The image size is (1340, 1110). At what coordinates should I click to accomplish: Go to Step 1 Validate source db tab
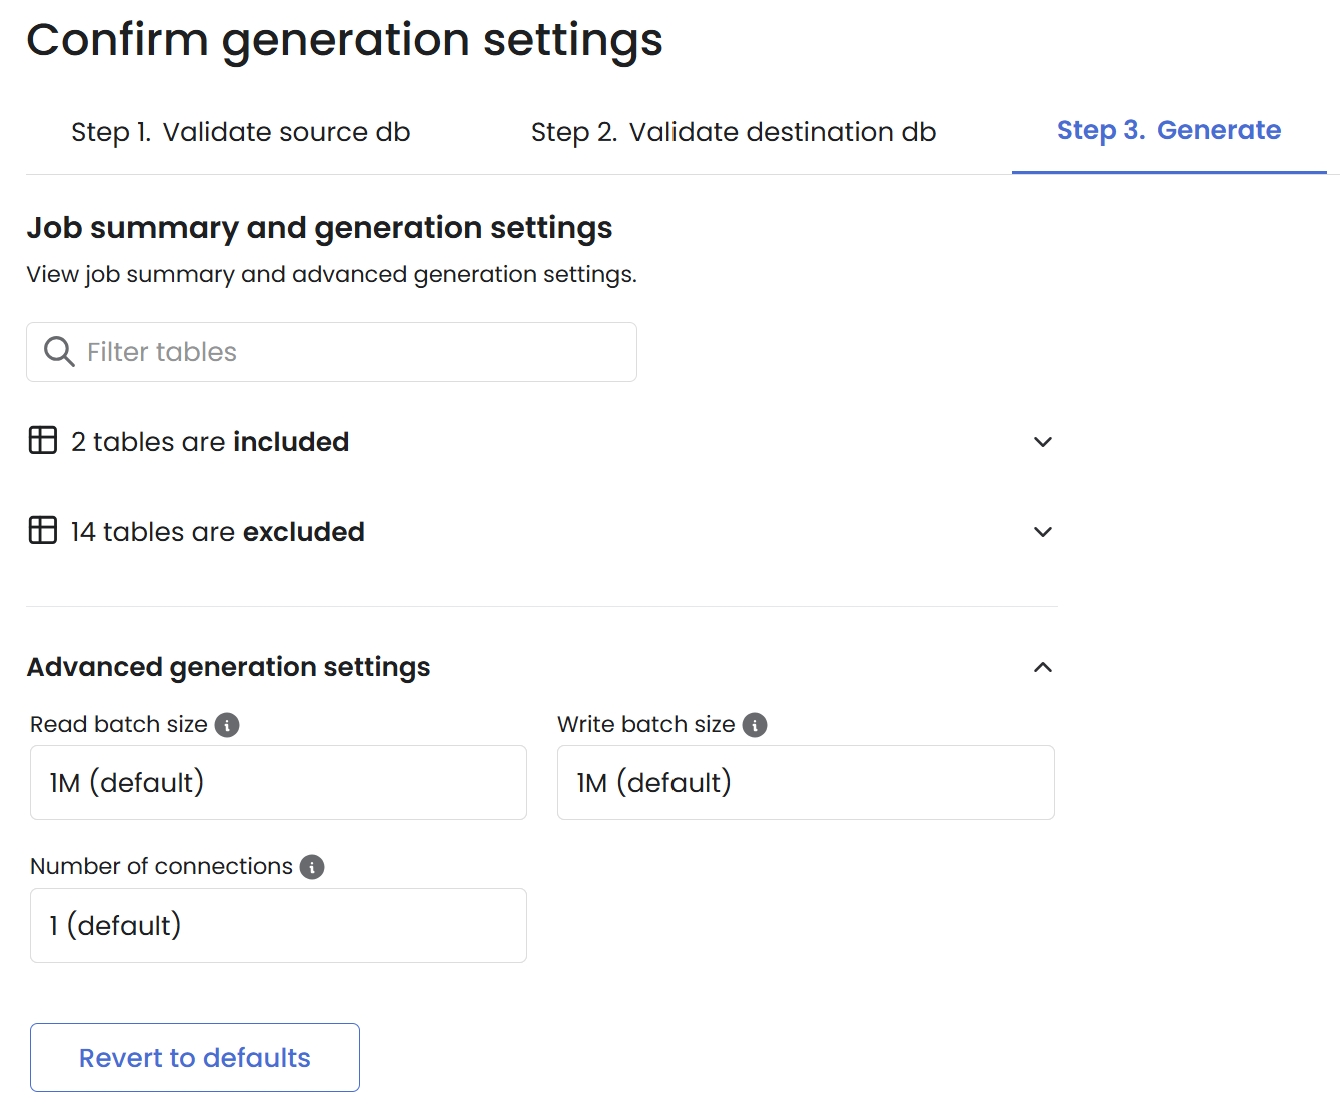(x=241, y=132)
